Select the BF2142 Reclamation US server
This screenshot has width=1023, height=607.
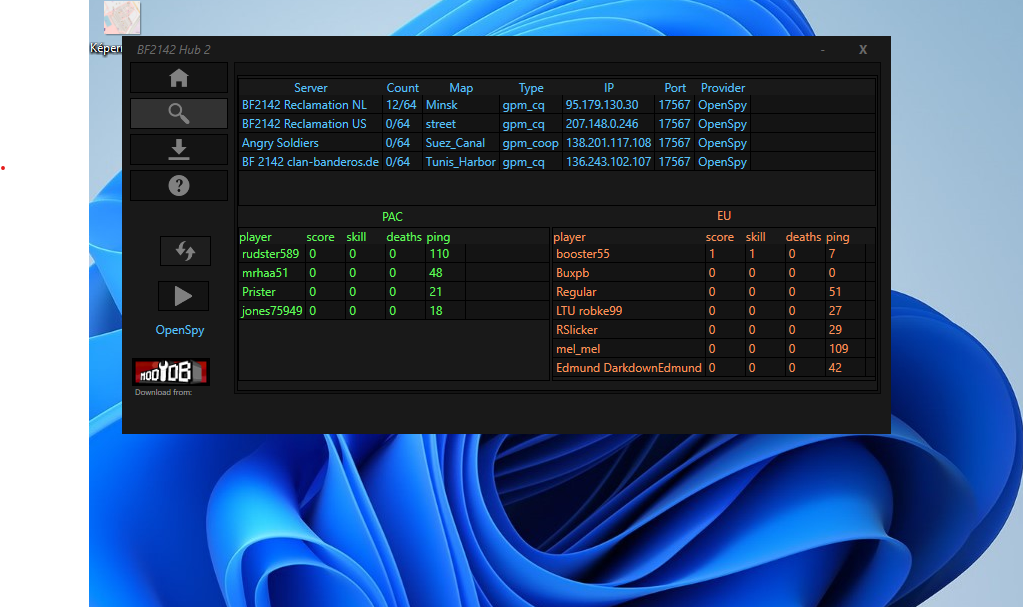304,123
